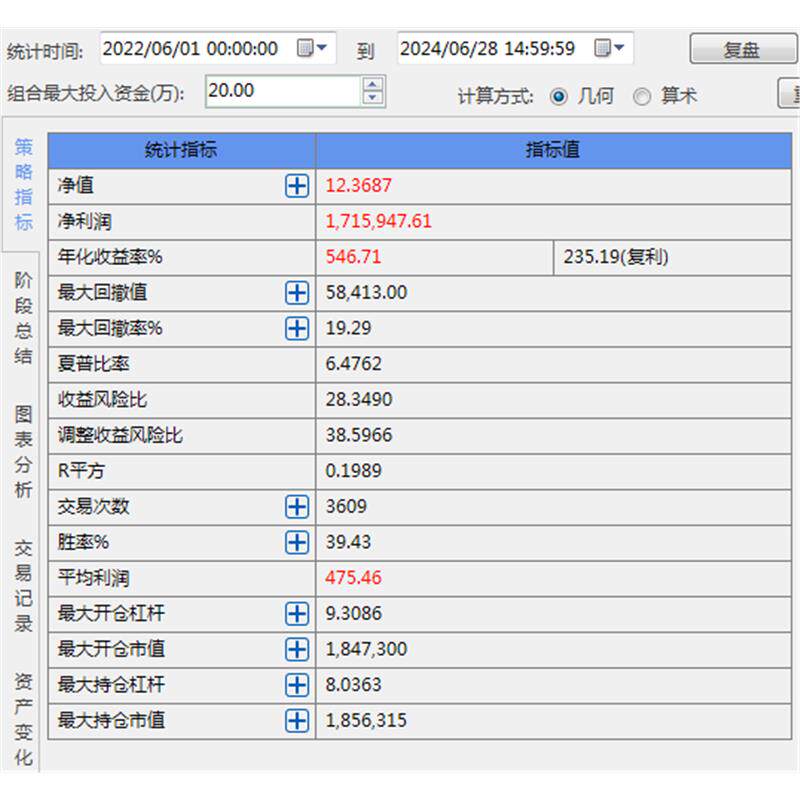Expand the 最大持仓市值 row plus icon
Image resolution: width=800 pixels, height=800 pixels.
[296, 721]
